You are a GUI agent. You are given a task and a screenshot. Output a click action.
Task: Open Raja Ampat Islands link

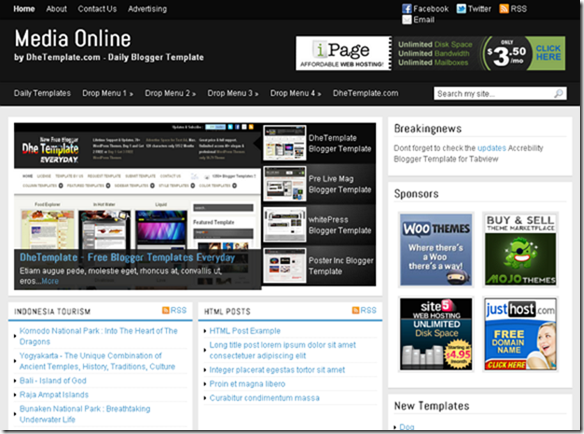click(x=54, y=395)
